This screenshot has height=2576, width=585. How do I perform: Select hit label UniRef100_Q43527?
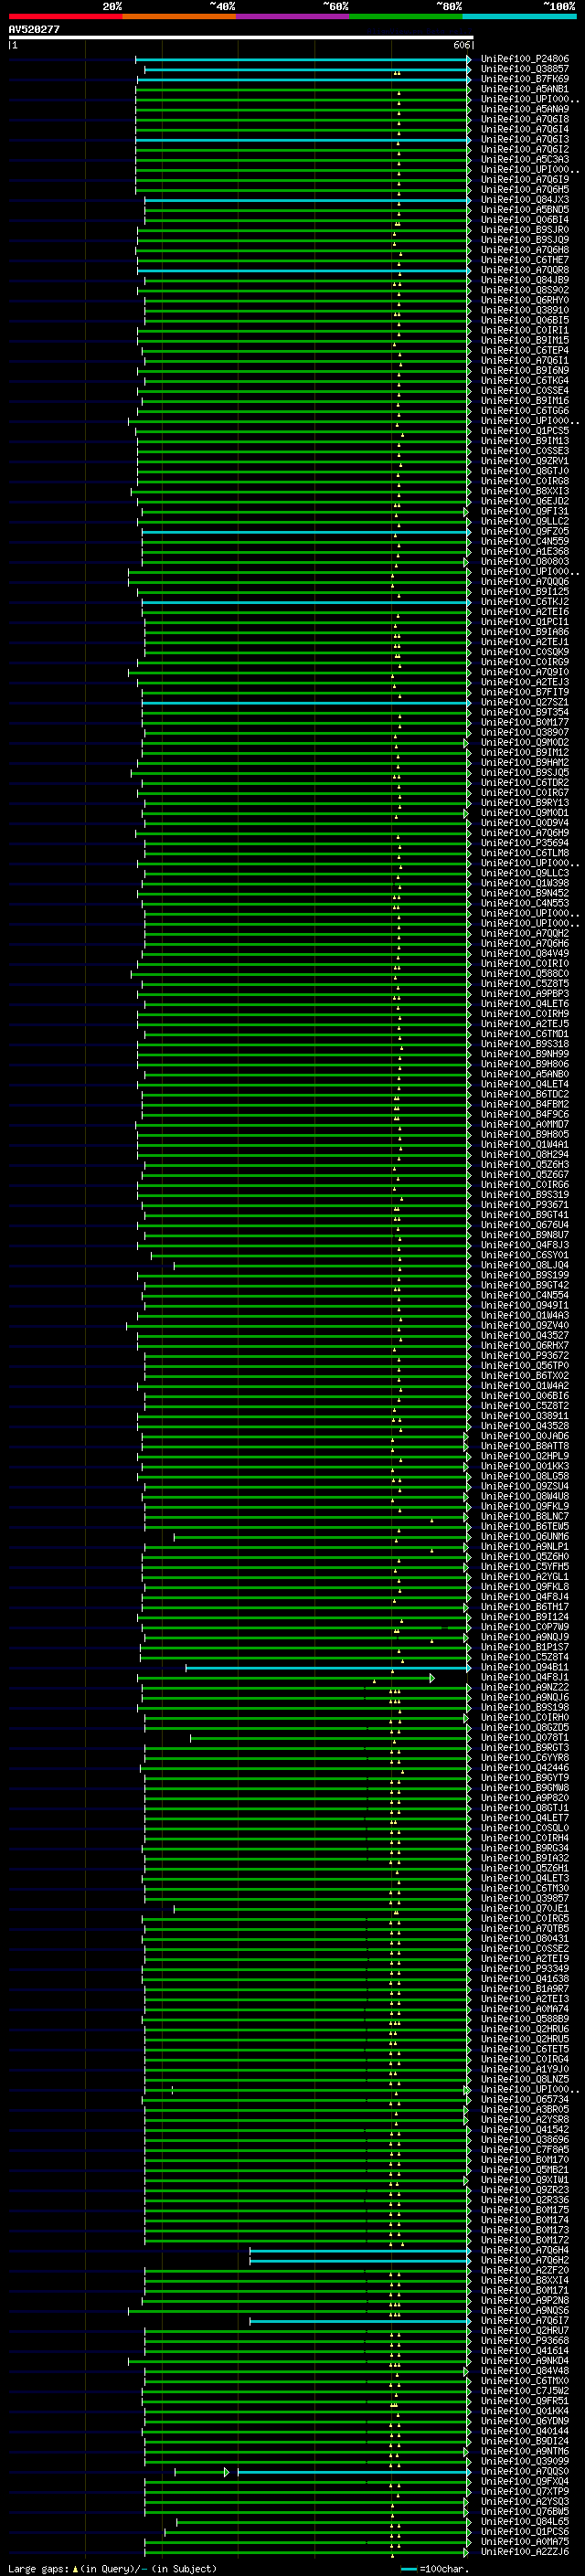[x=524, y=1336]
